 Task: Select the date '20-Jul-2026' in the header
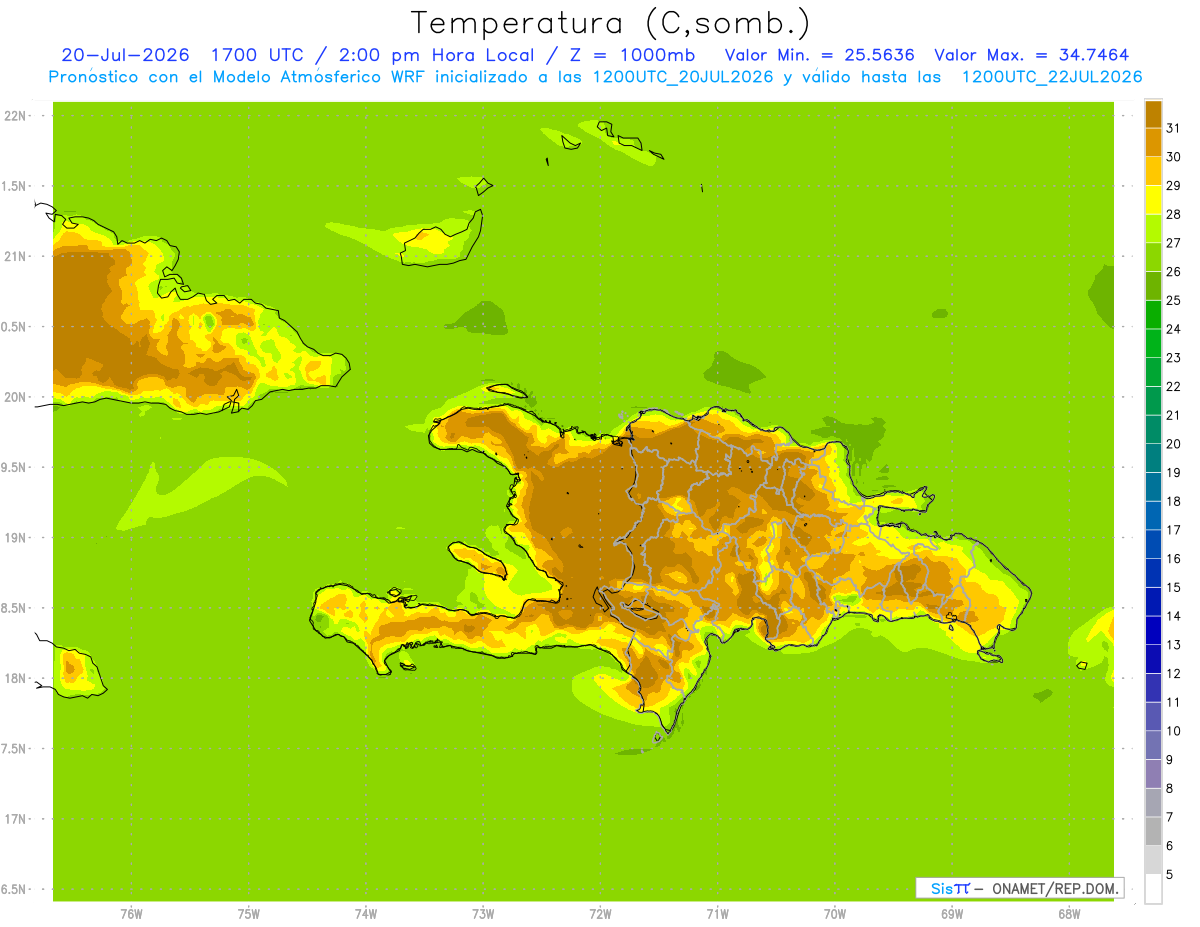126,54
